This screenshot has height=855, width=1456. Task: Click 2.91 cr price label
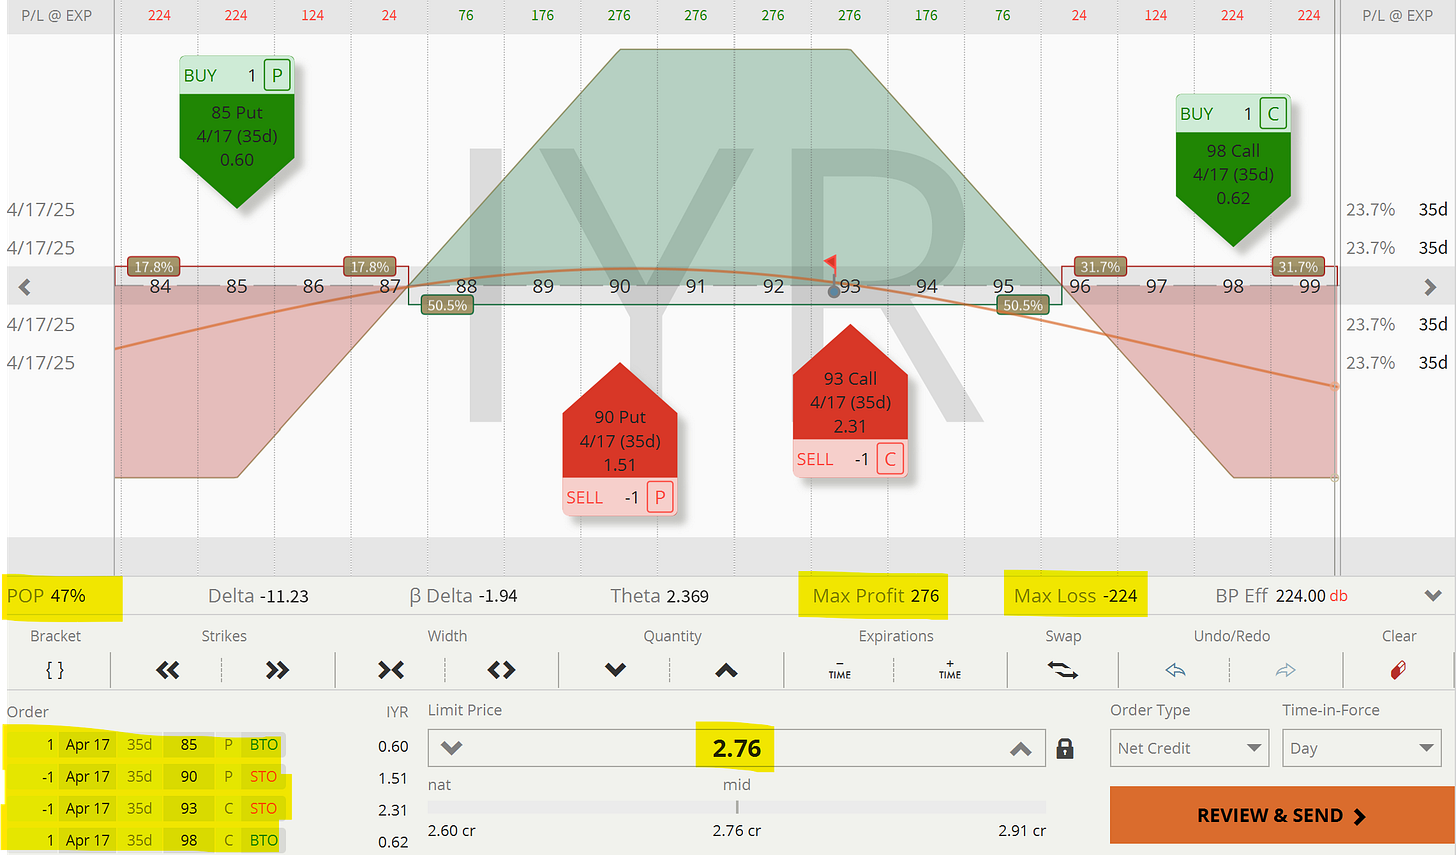[1022, 831]
